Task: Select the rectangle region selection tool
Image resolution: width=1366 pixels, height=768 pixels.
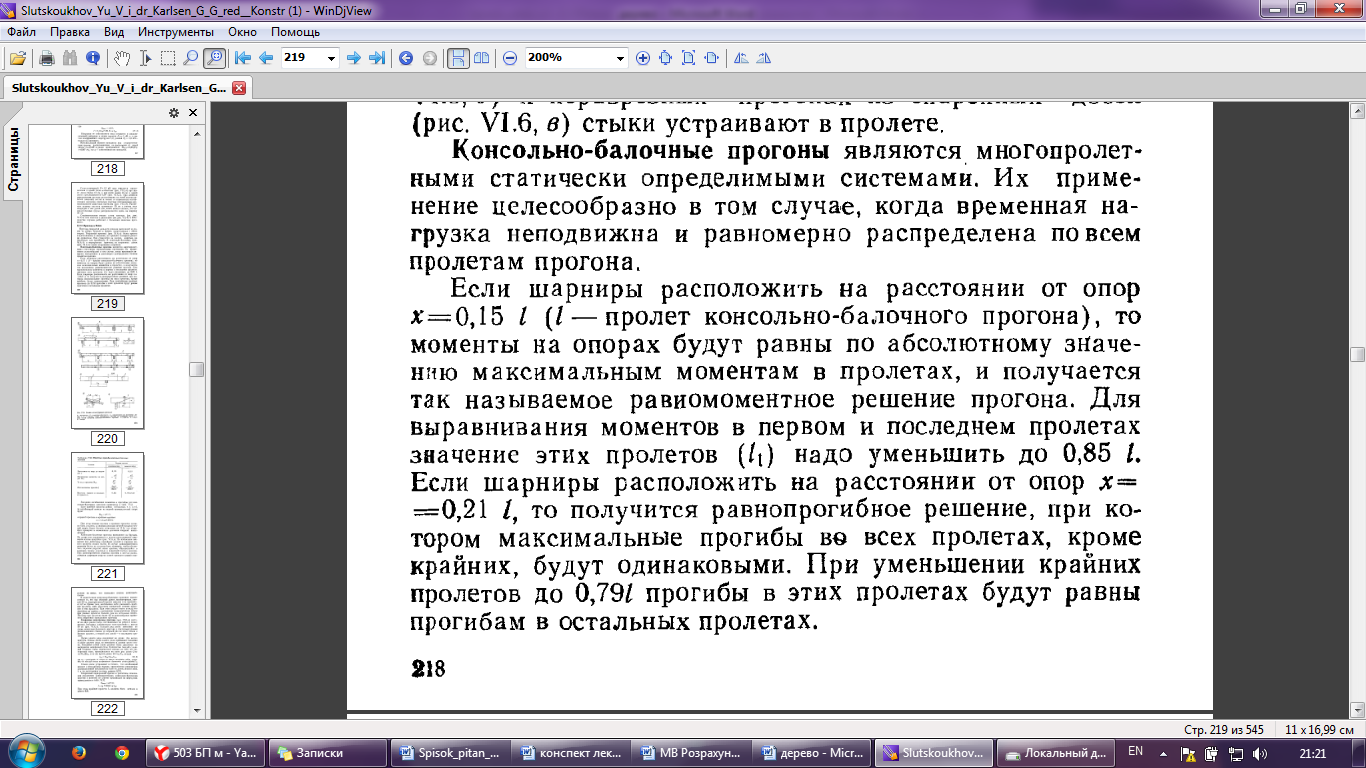Action: 168,58
